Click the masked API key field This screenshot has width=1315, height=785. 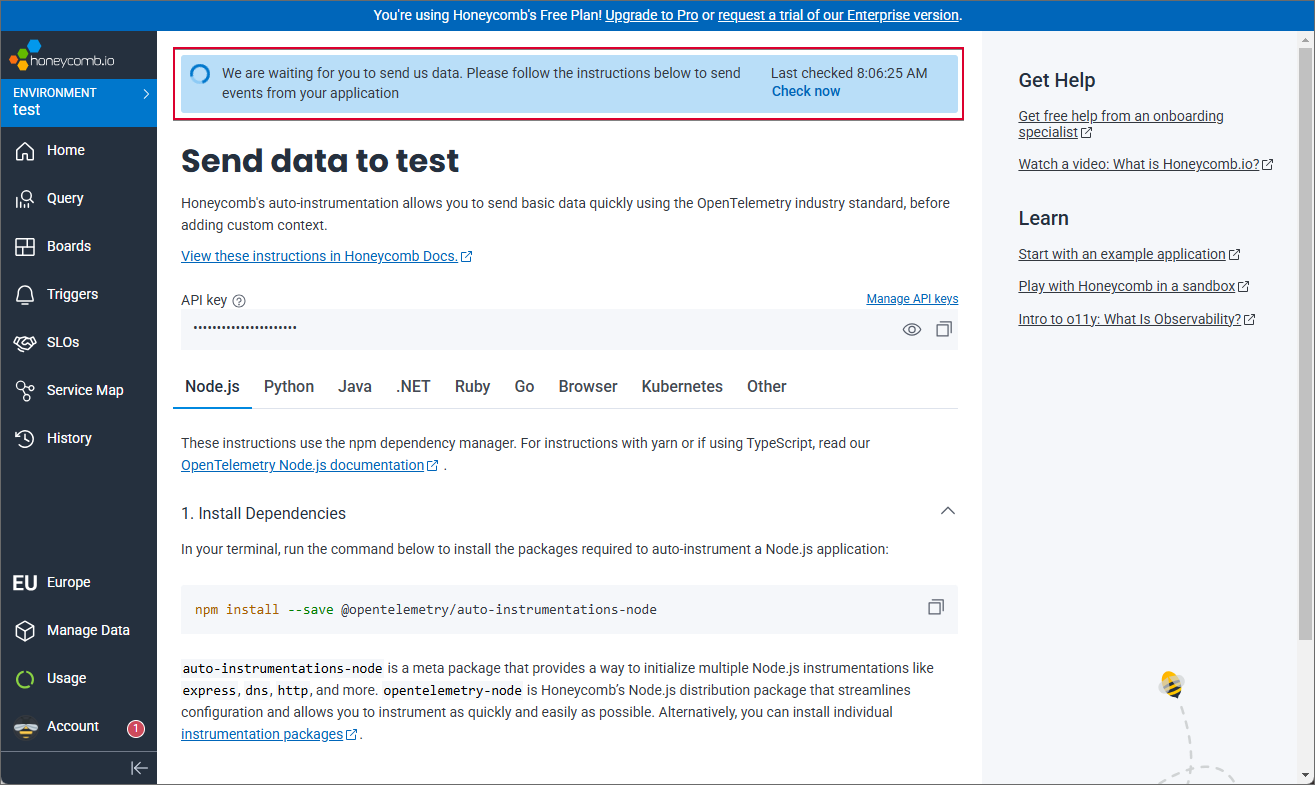[569, 329]
